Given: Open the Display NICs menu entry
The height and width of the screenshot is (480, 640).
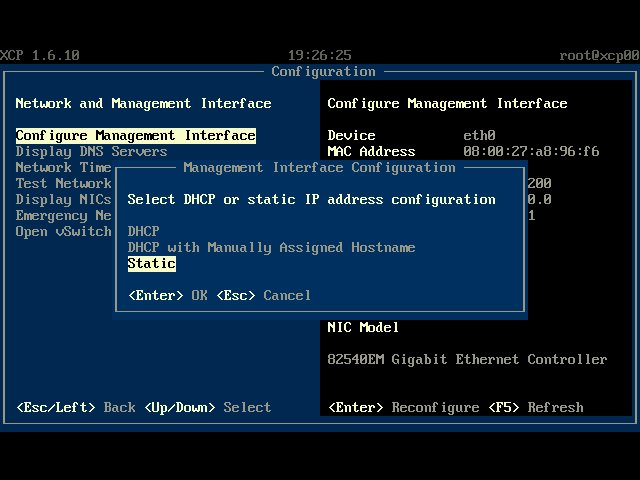Looking at the screenshot, I should click(x=63, y=199).
